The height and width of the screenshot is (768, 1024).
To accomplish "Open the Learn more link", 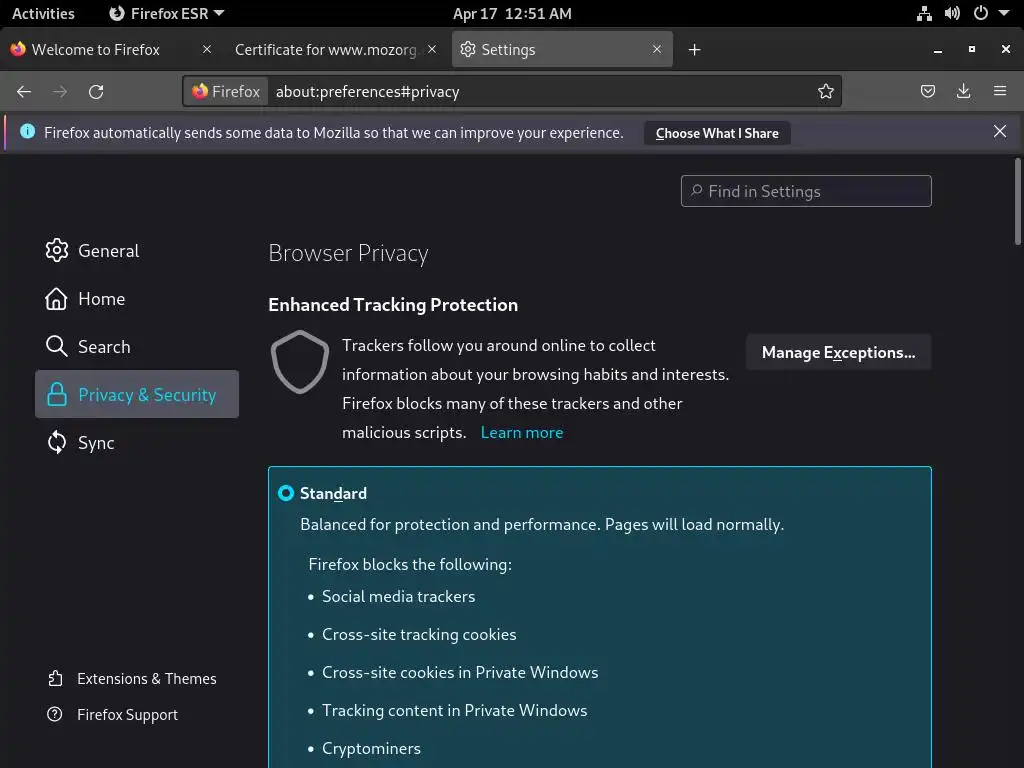I will click(x=522, y=432).
